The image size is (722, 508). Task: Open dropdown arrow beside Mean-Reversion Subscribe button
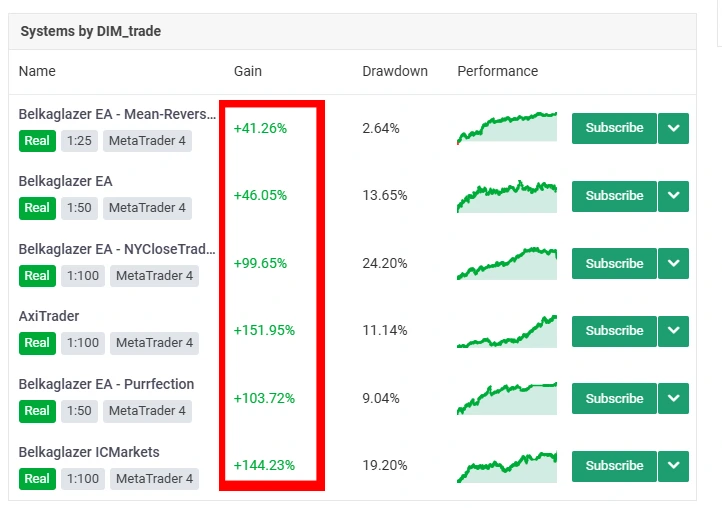(x=674, y=128)
